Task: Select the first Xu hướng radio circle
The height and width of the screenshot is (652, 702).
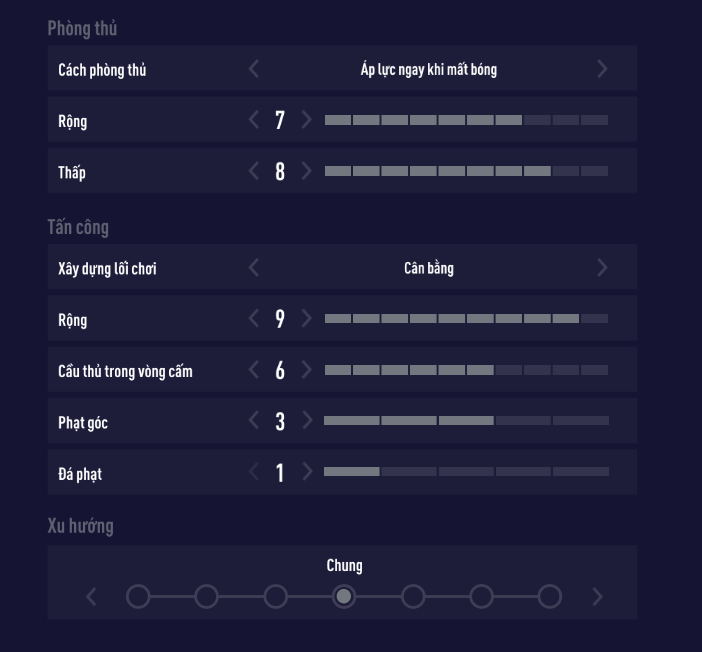Action: 138,597
